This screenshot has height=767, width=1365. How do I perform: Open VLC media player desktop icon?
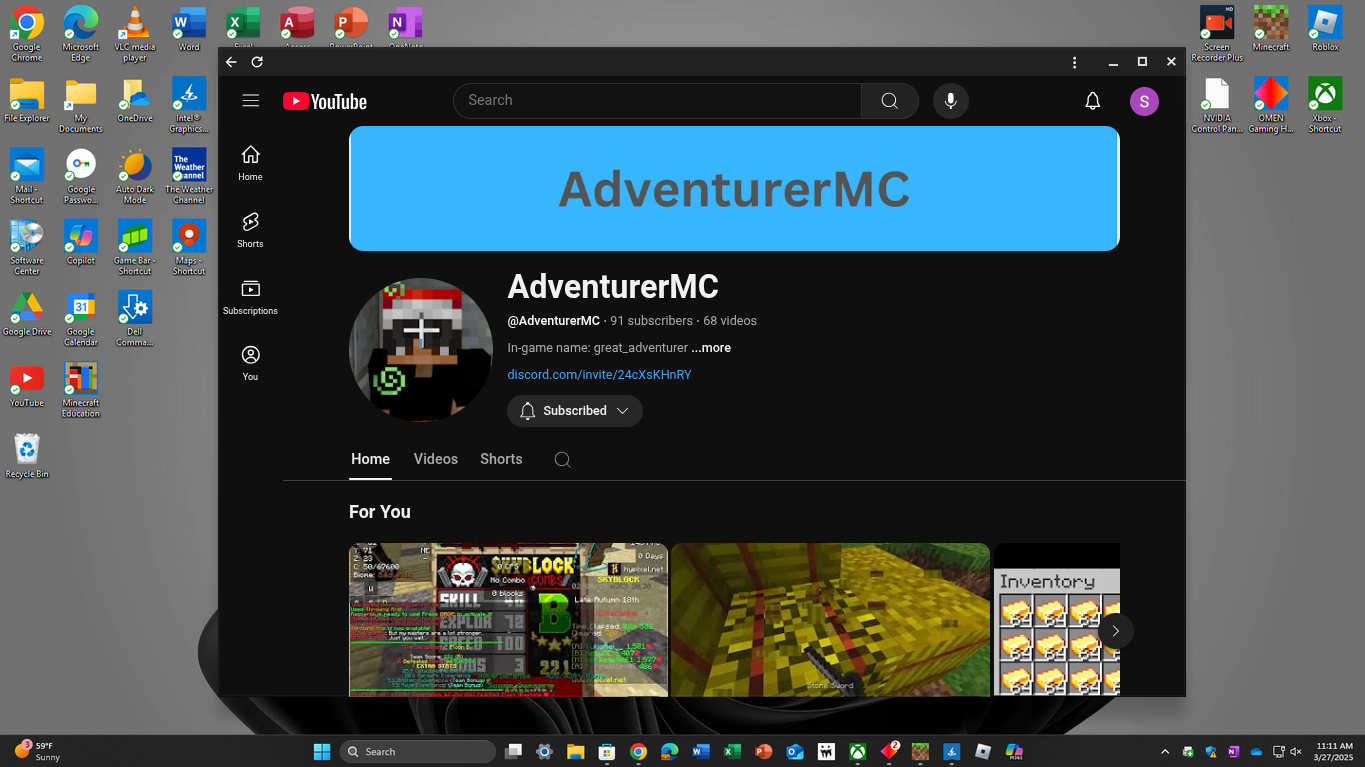[x=135, y=34]
